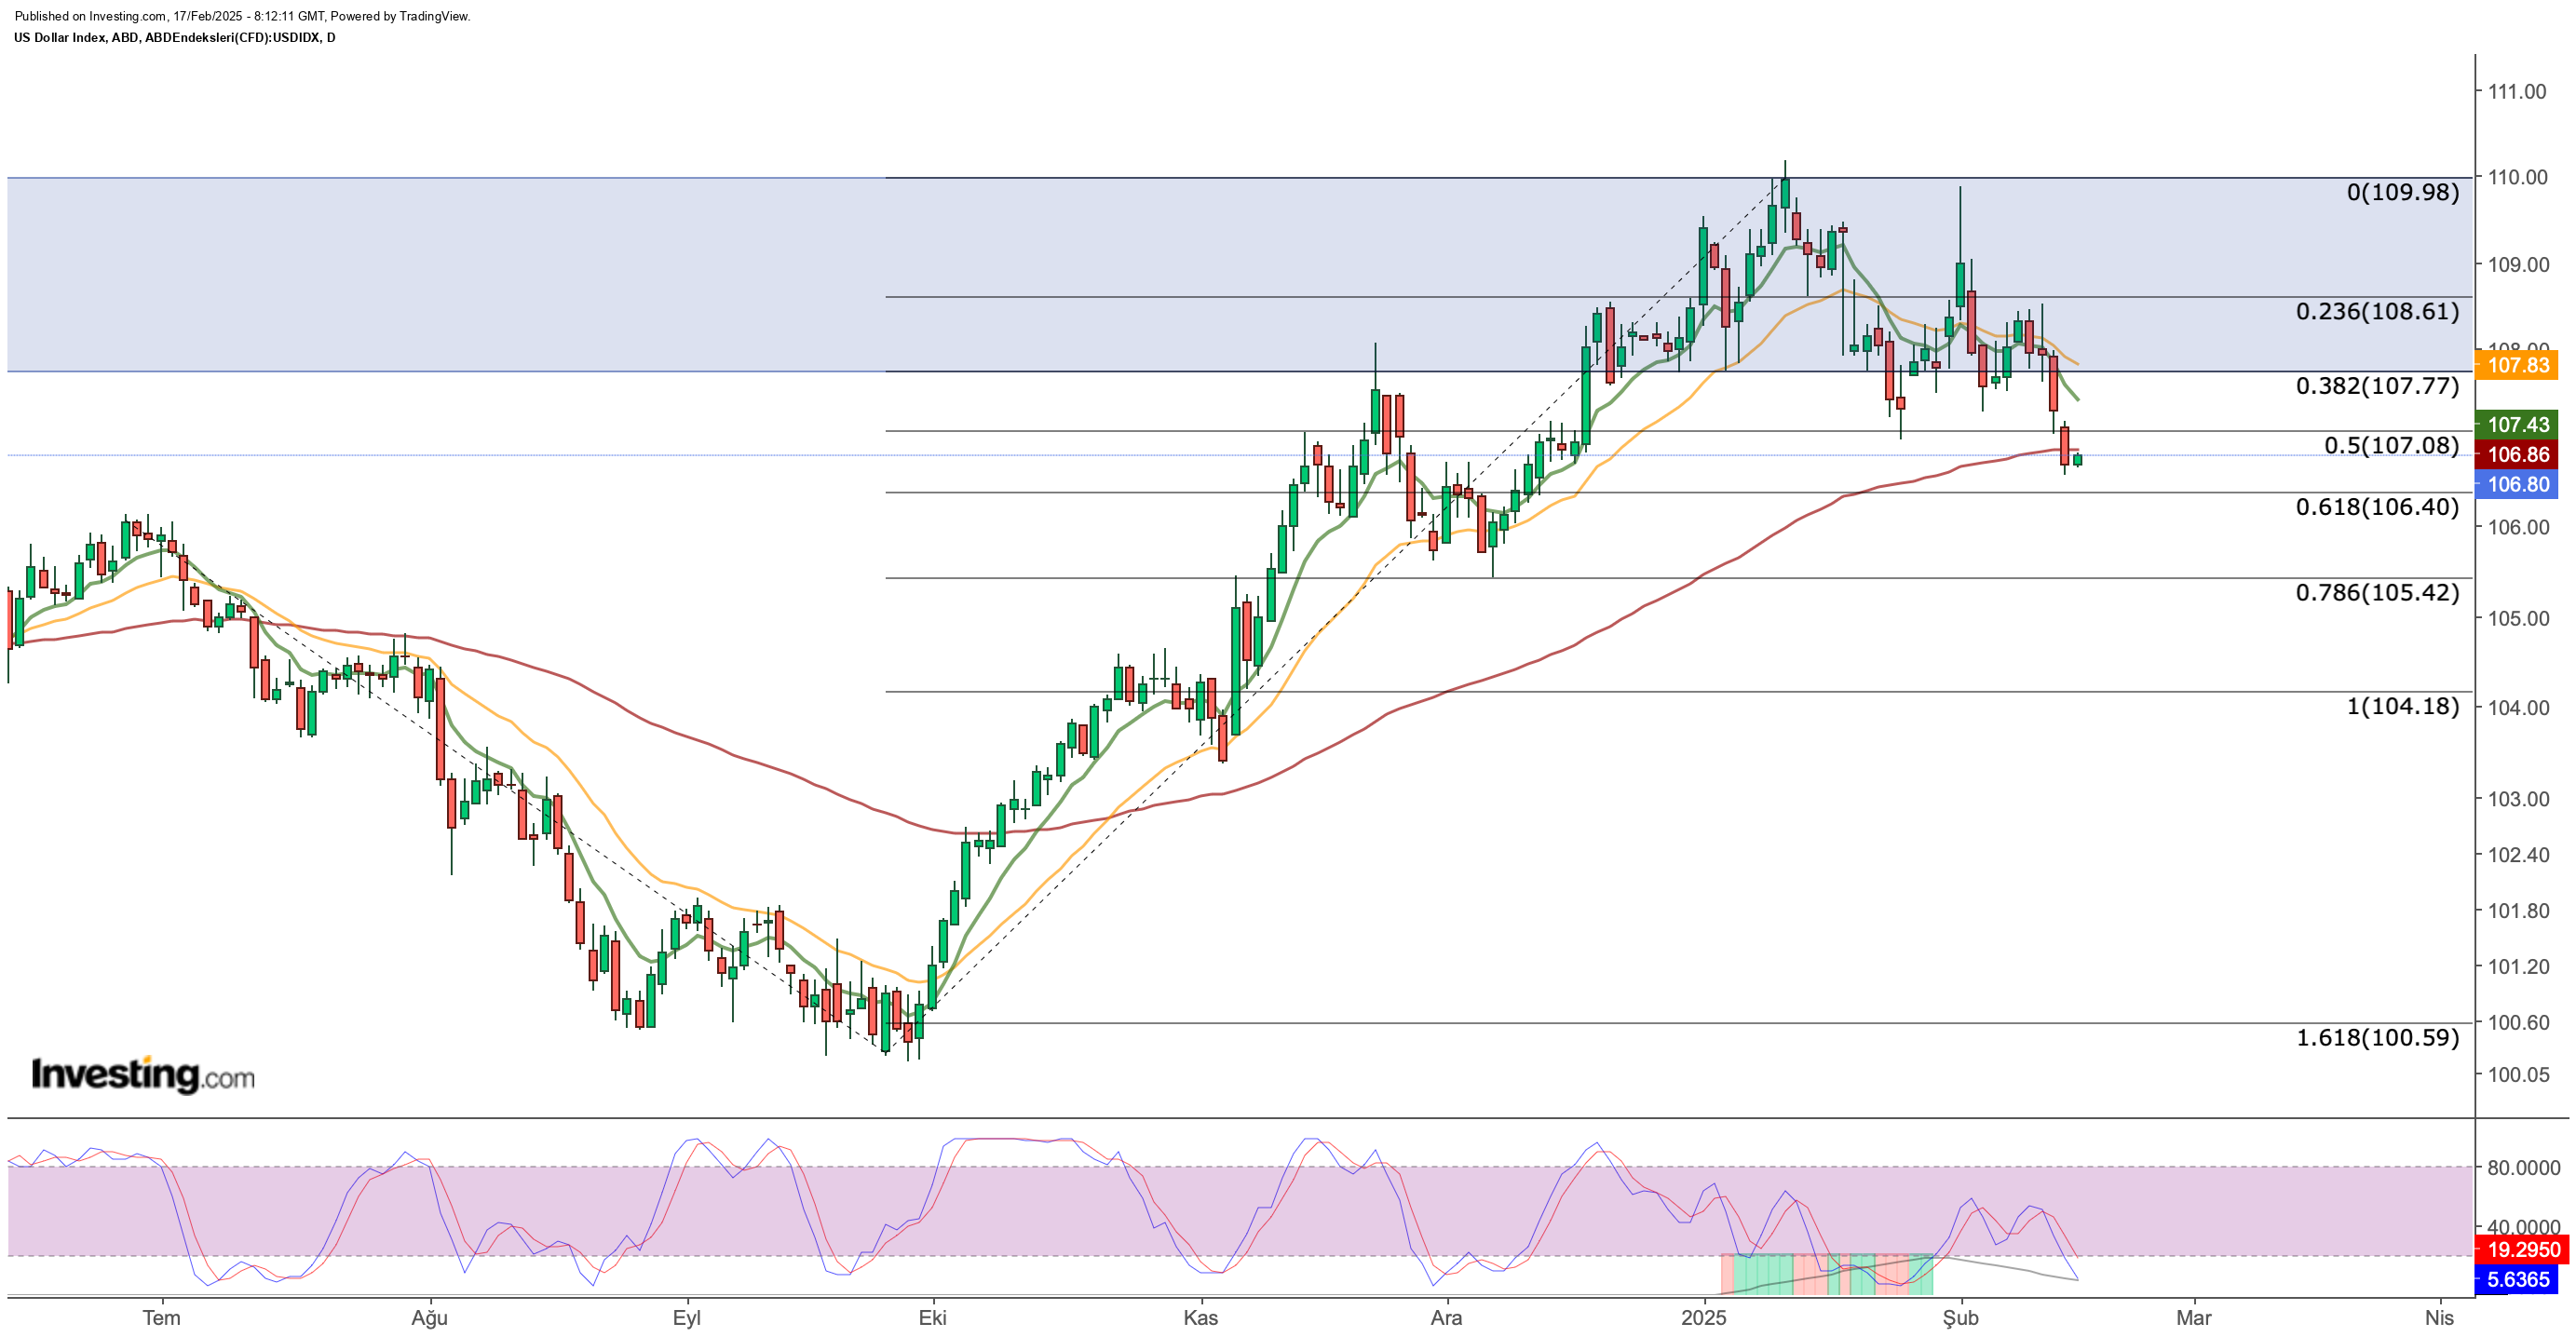Click the Nis month label on time axis
The width and height of the screenshot is (2576, 1337).
tap(2439, 1318)
